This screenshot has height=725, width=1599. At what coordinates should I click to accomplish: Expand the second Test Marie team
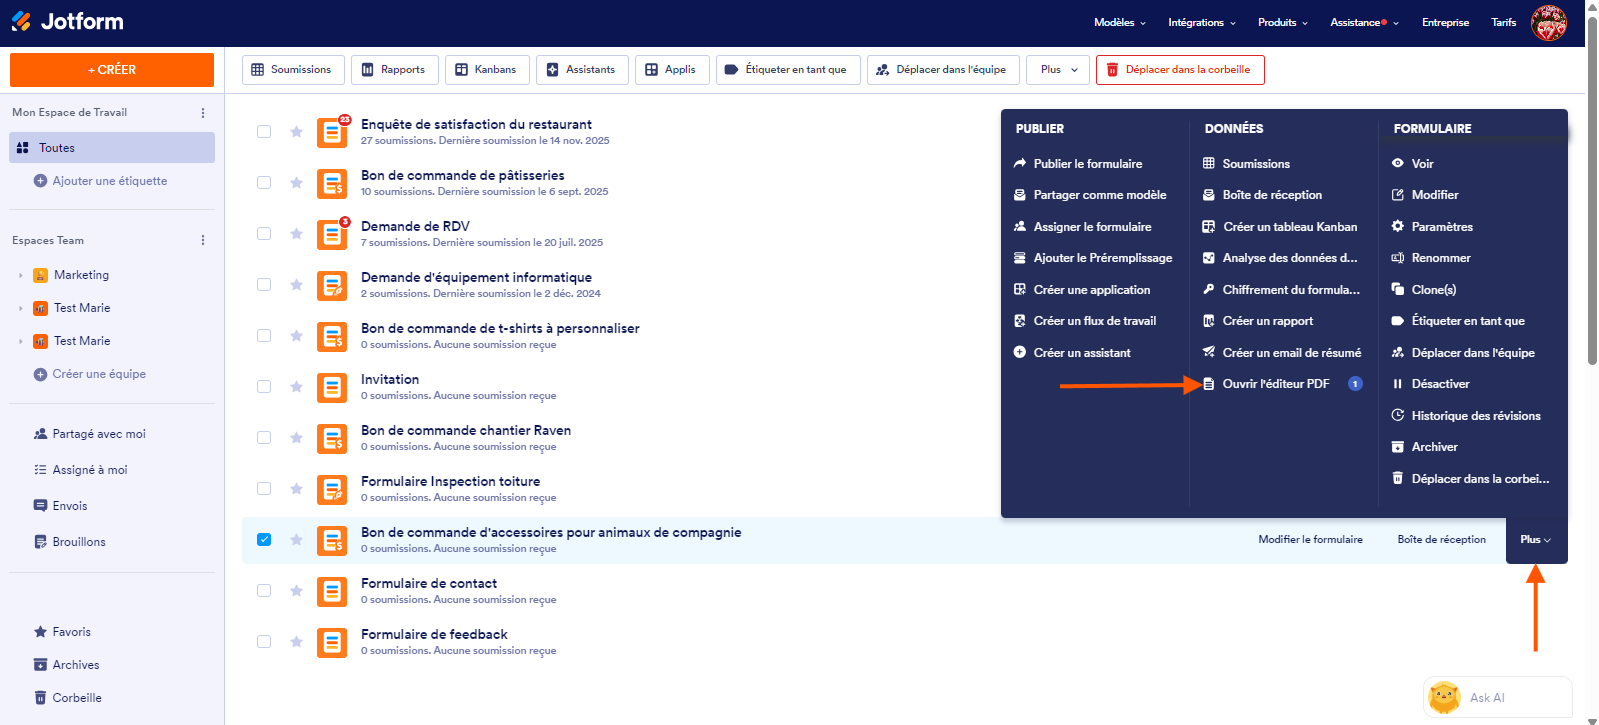click(x=21, y=342)
